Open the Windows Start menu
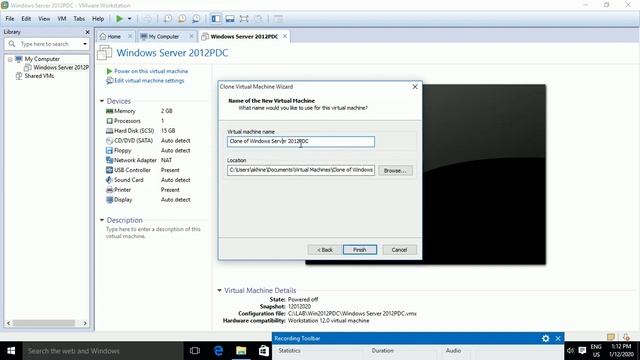 pos(11,351)
